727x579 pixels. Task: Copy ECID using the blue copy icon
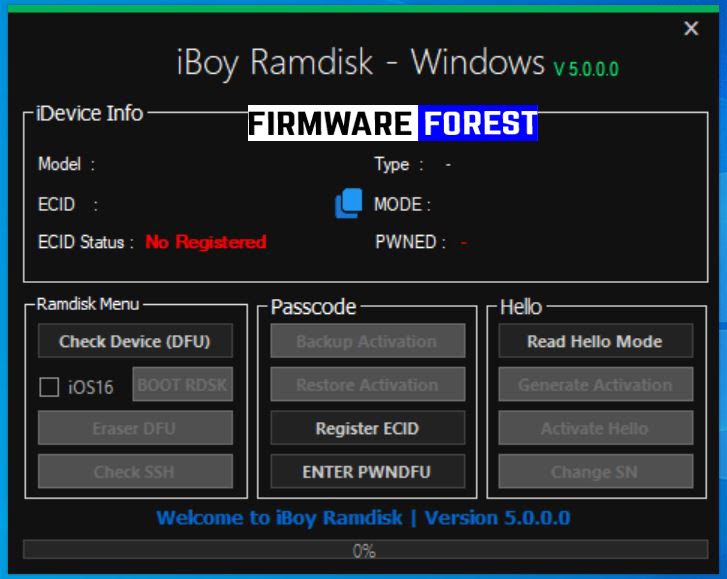coord(349,203)
